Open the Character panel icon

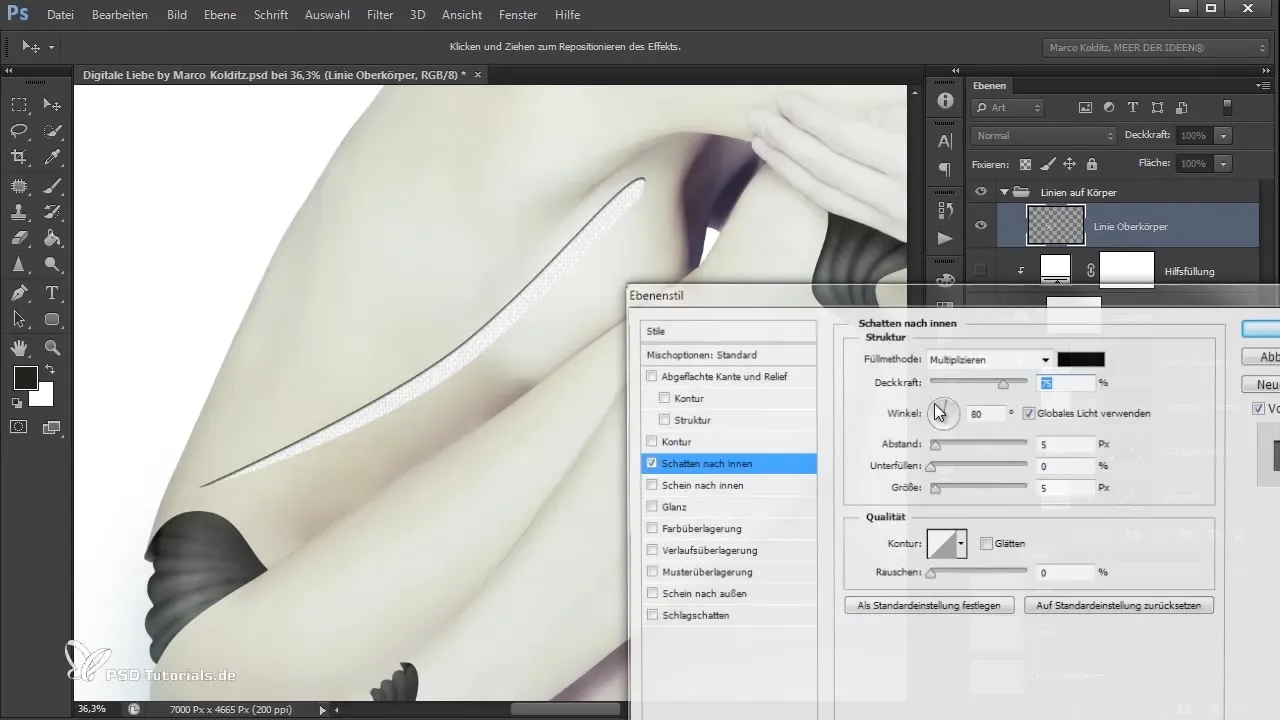point(945,141)
